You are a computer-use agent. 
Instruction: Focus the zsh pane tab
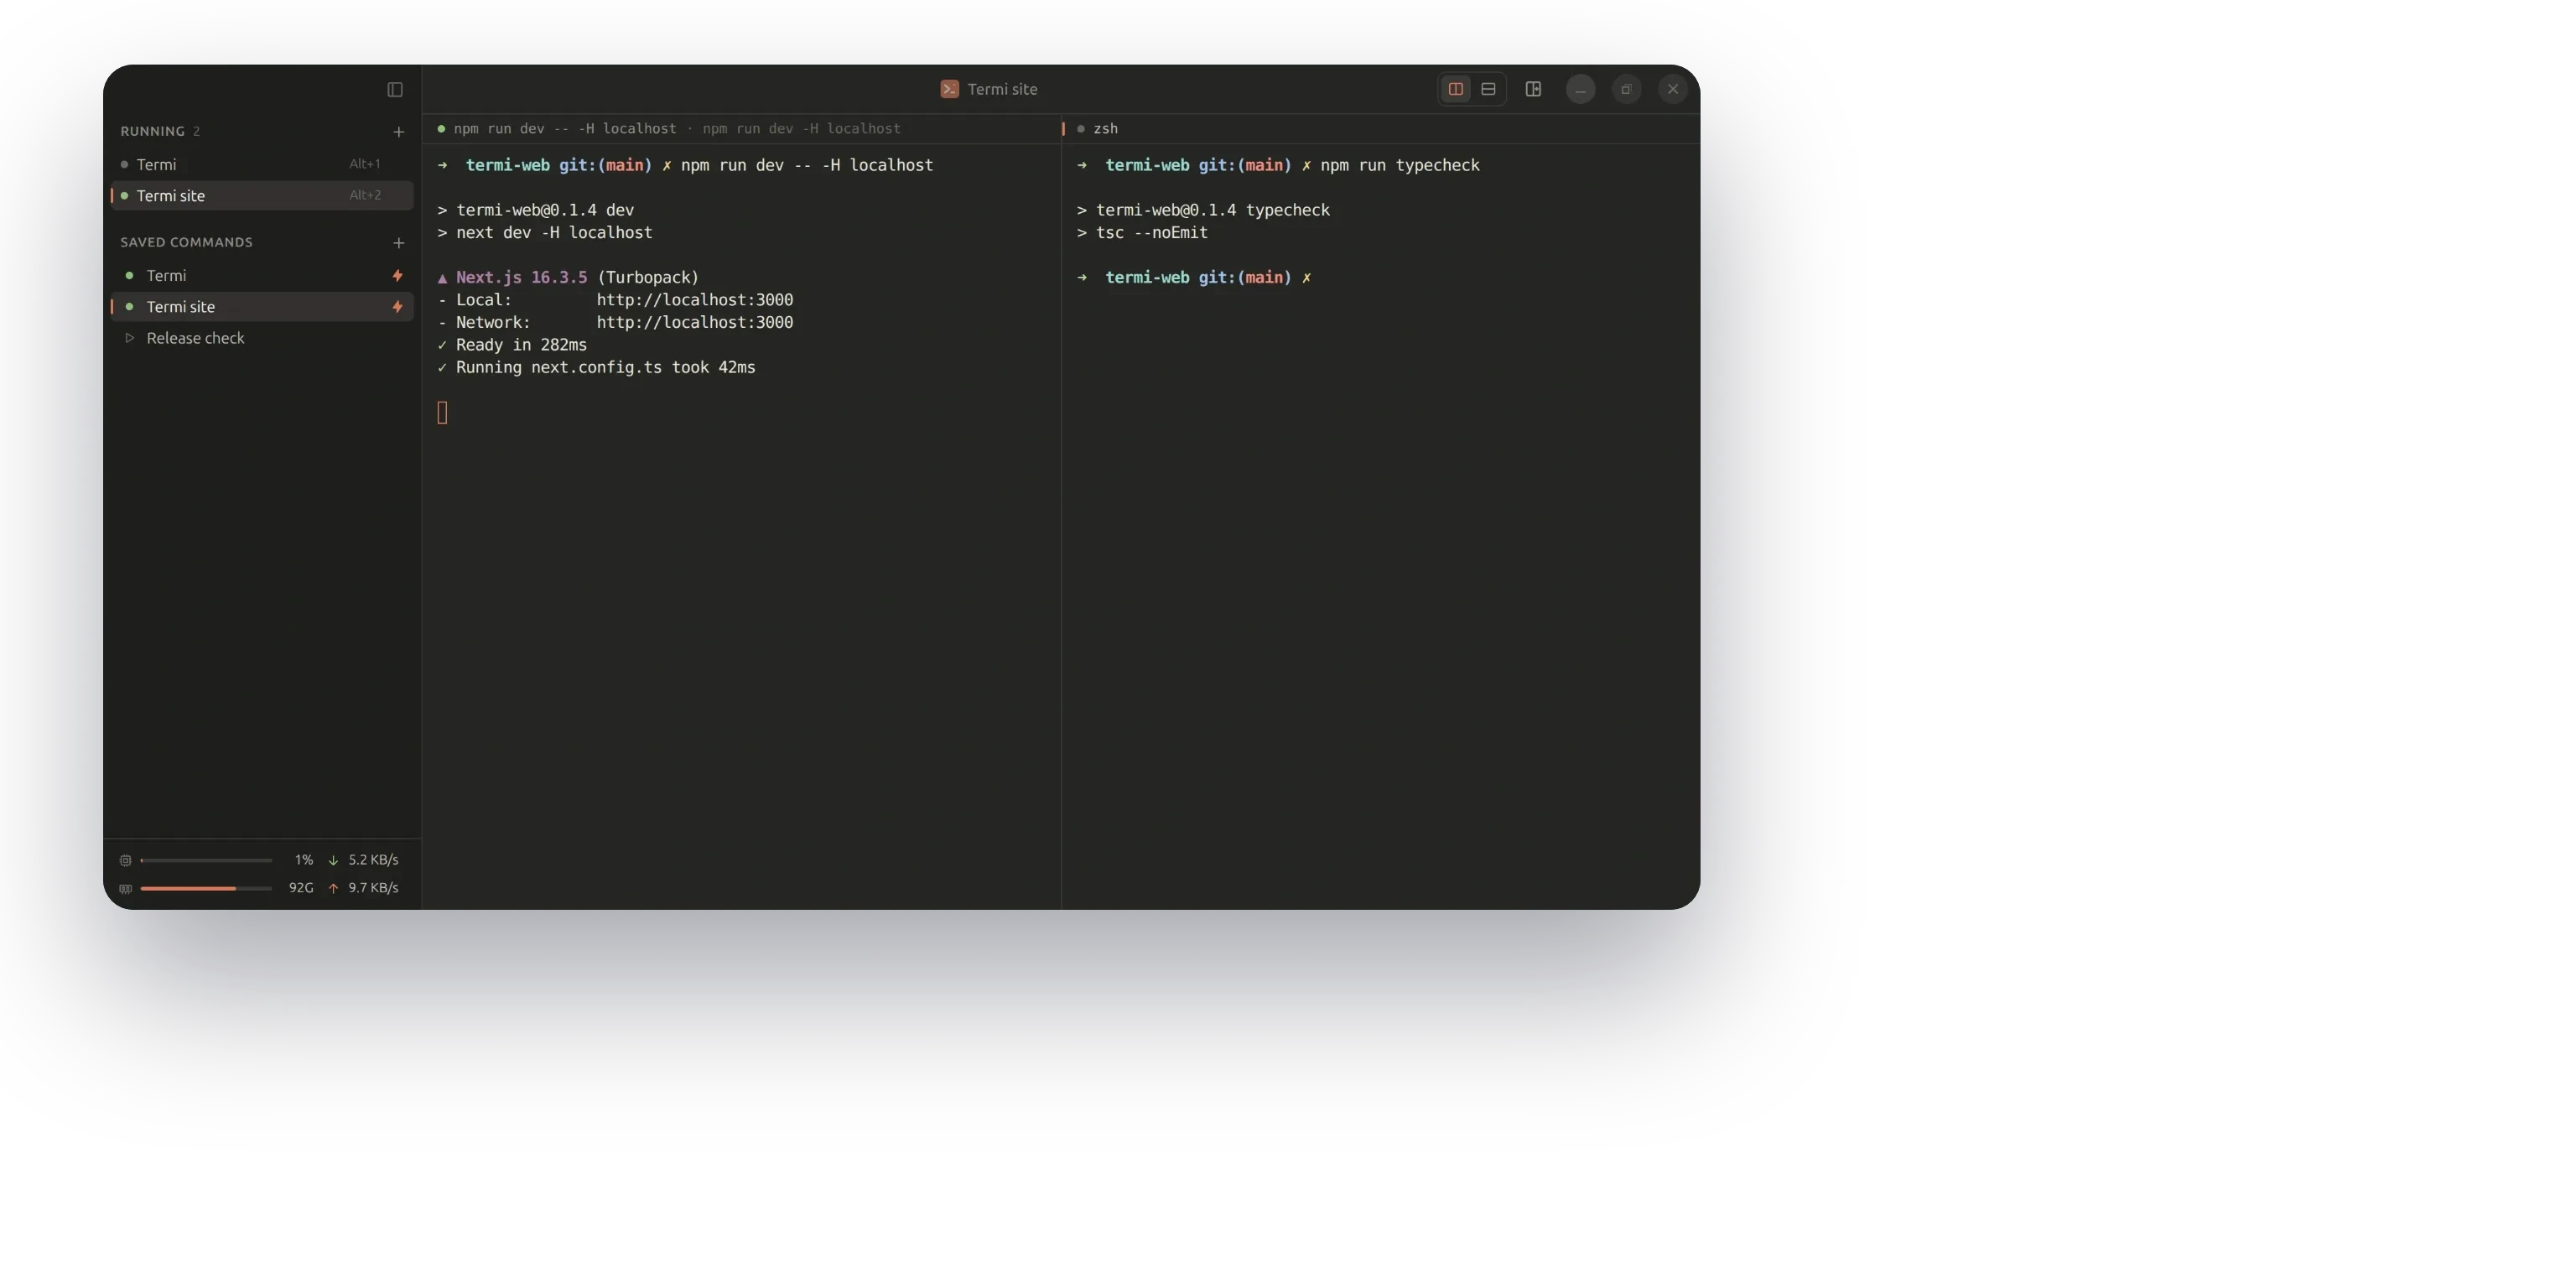[x=1381, y=129]
